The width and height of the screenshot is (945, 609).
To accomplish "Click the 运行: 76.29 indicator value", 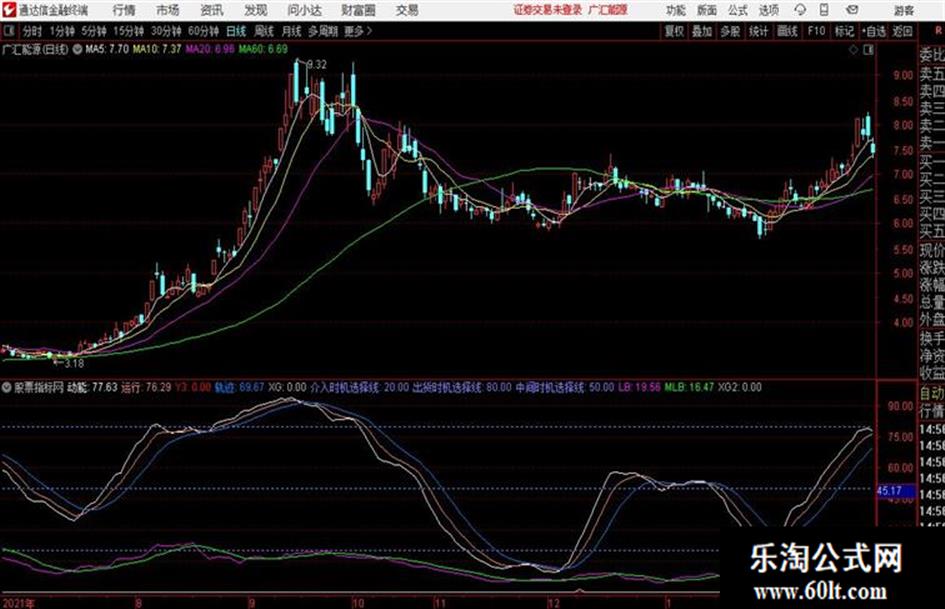I will [x=146, y=387].
